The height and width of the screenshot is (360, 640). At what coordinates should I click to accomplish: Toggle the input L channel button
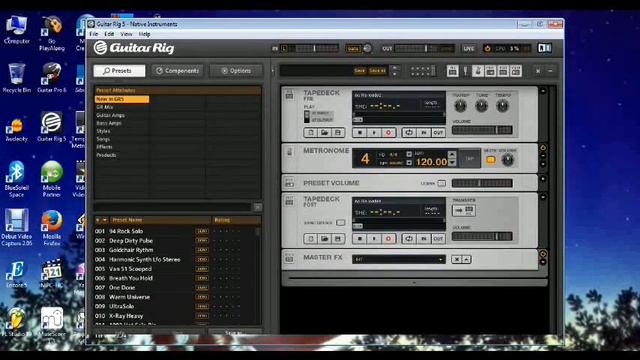pos(284,49)
